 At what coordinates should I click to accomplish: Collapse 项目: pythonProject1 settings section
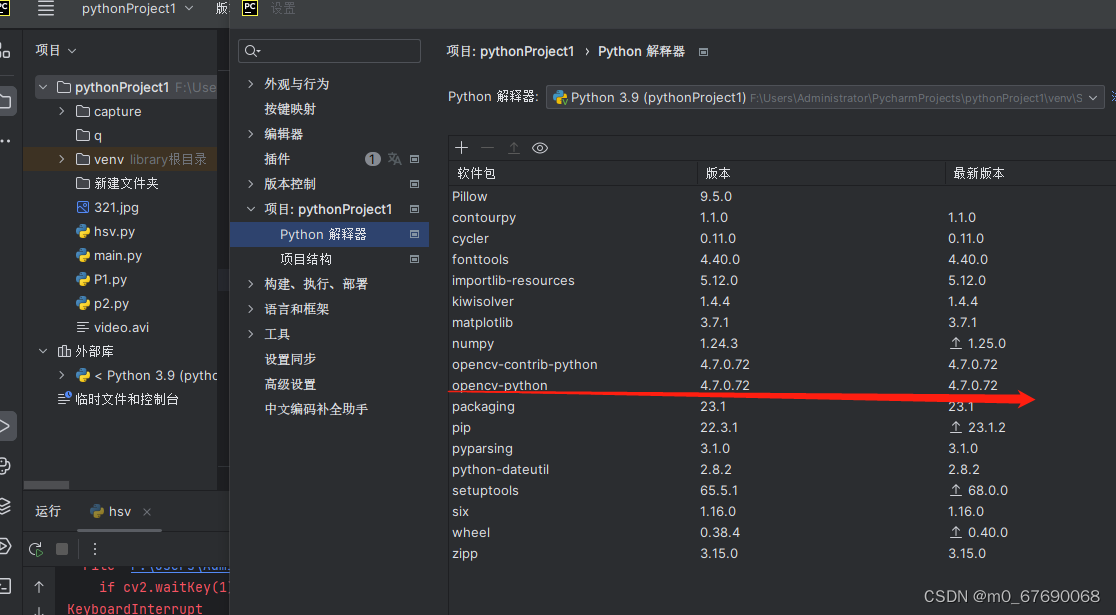pyautogui.click(x=251, y=209)
